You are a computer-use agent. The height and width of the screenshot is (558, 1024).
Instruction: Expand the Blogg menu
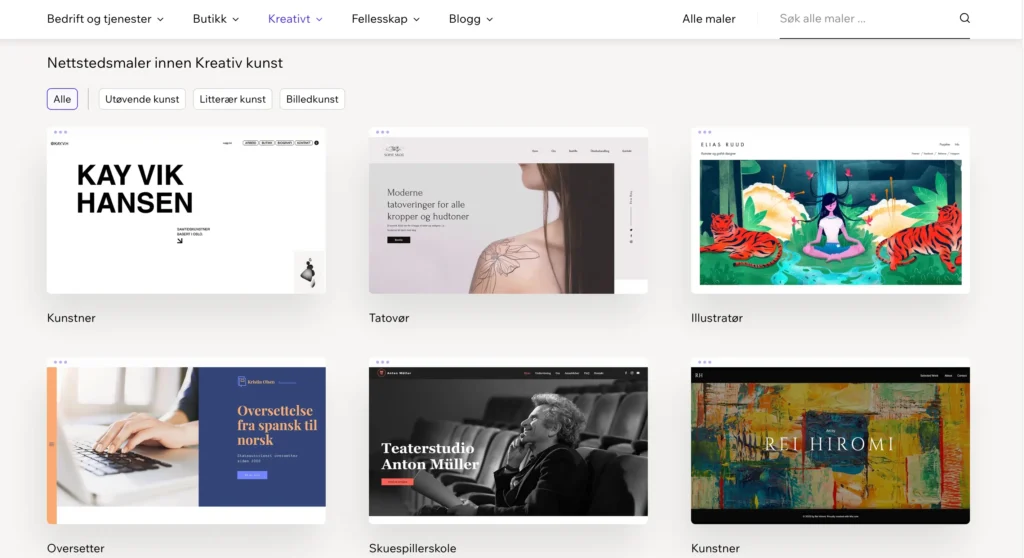tap(471, 18)
